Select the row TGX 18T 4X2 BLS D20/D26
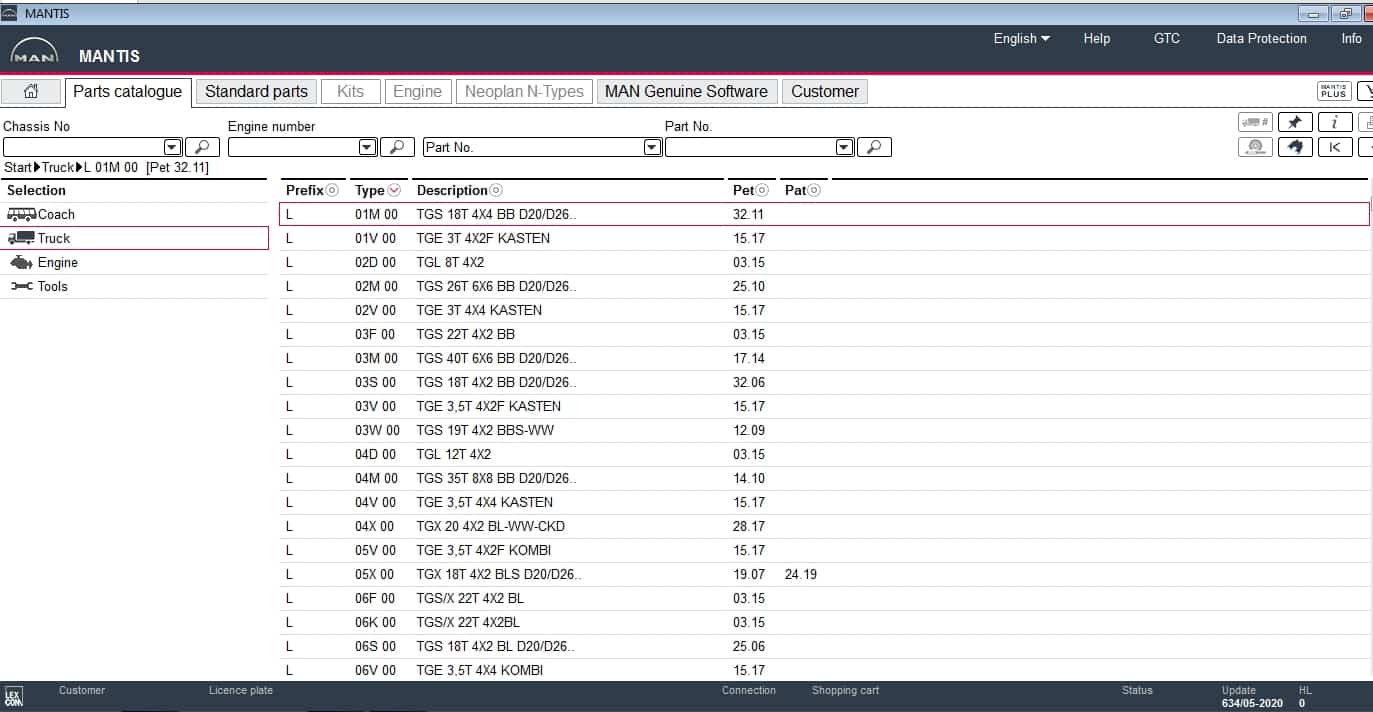The image size is (1373, 712). (824, 574)
